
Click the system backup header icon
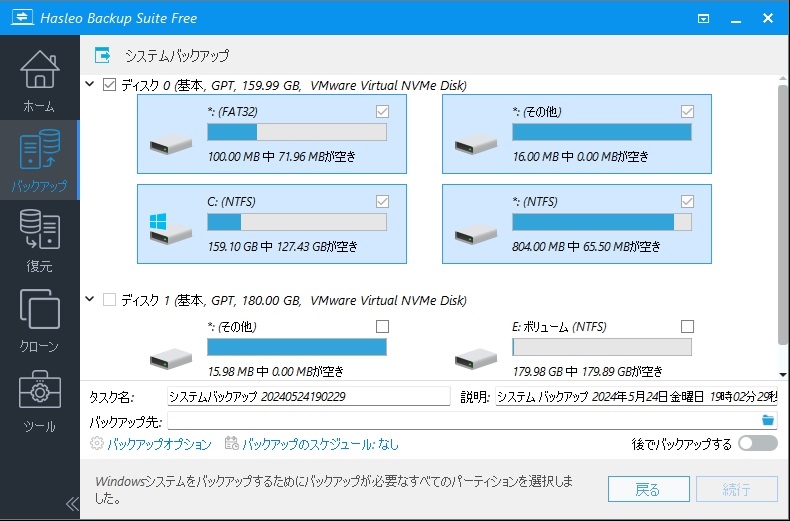tap(102, 55)
